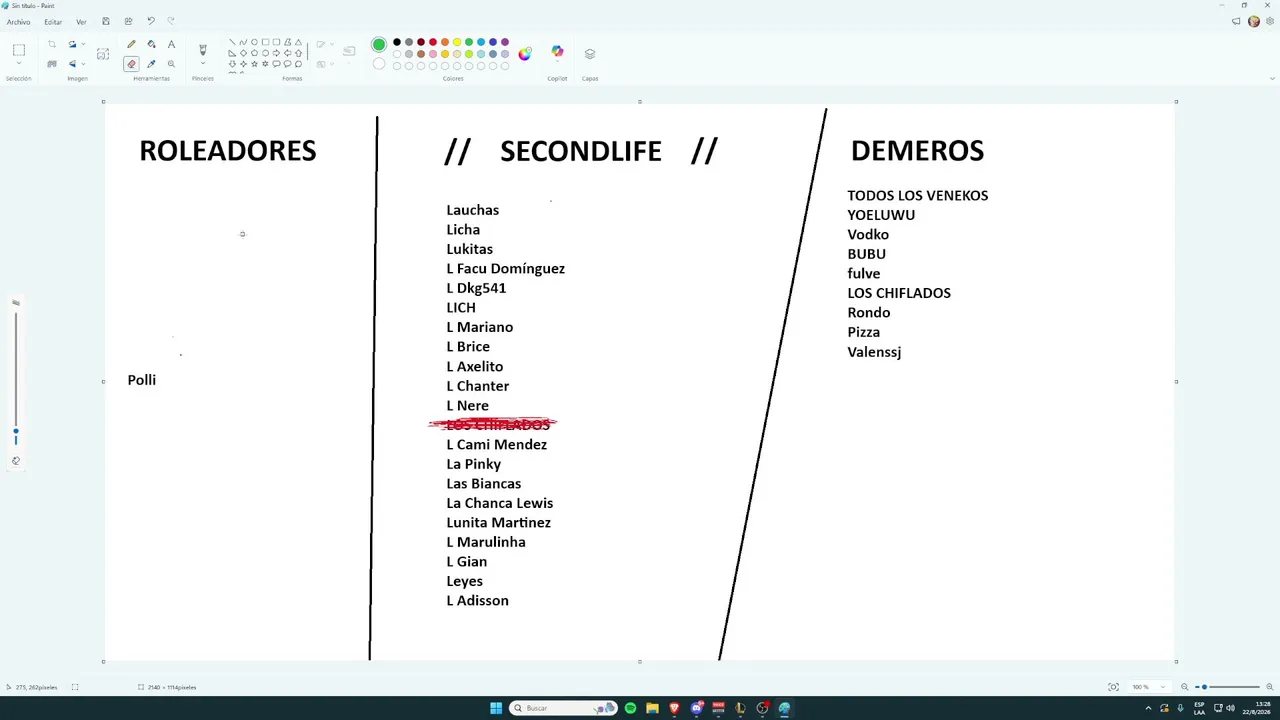This screenshot has height=720, width=1280.
Task: Click the 'Polli' text on canvas
Action: pos(142,380)
